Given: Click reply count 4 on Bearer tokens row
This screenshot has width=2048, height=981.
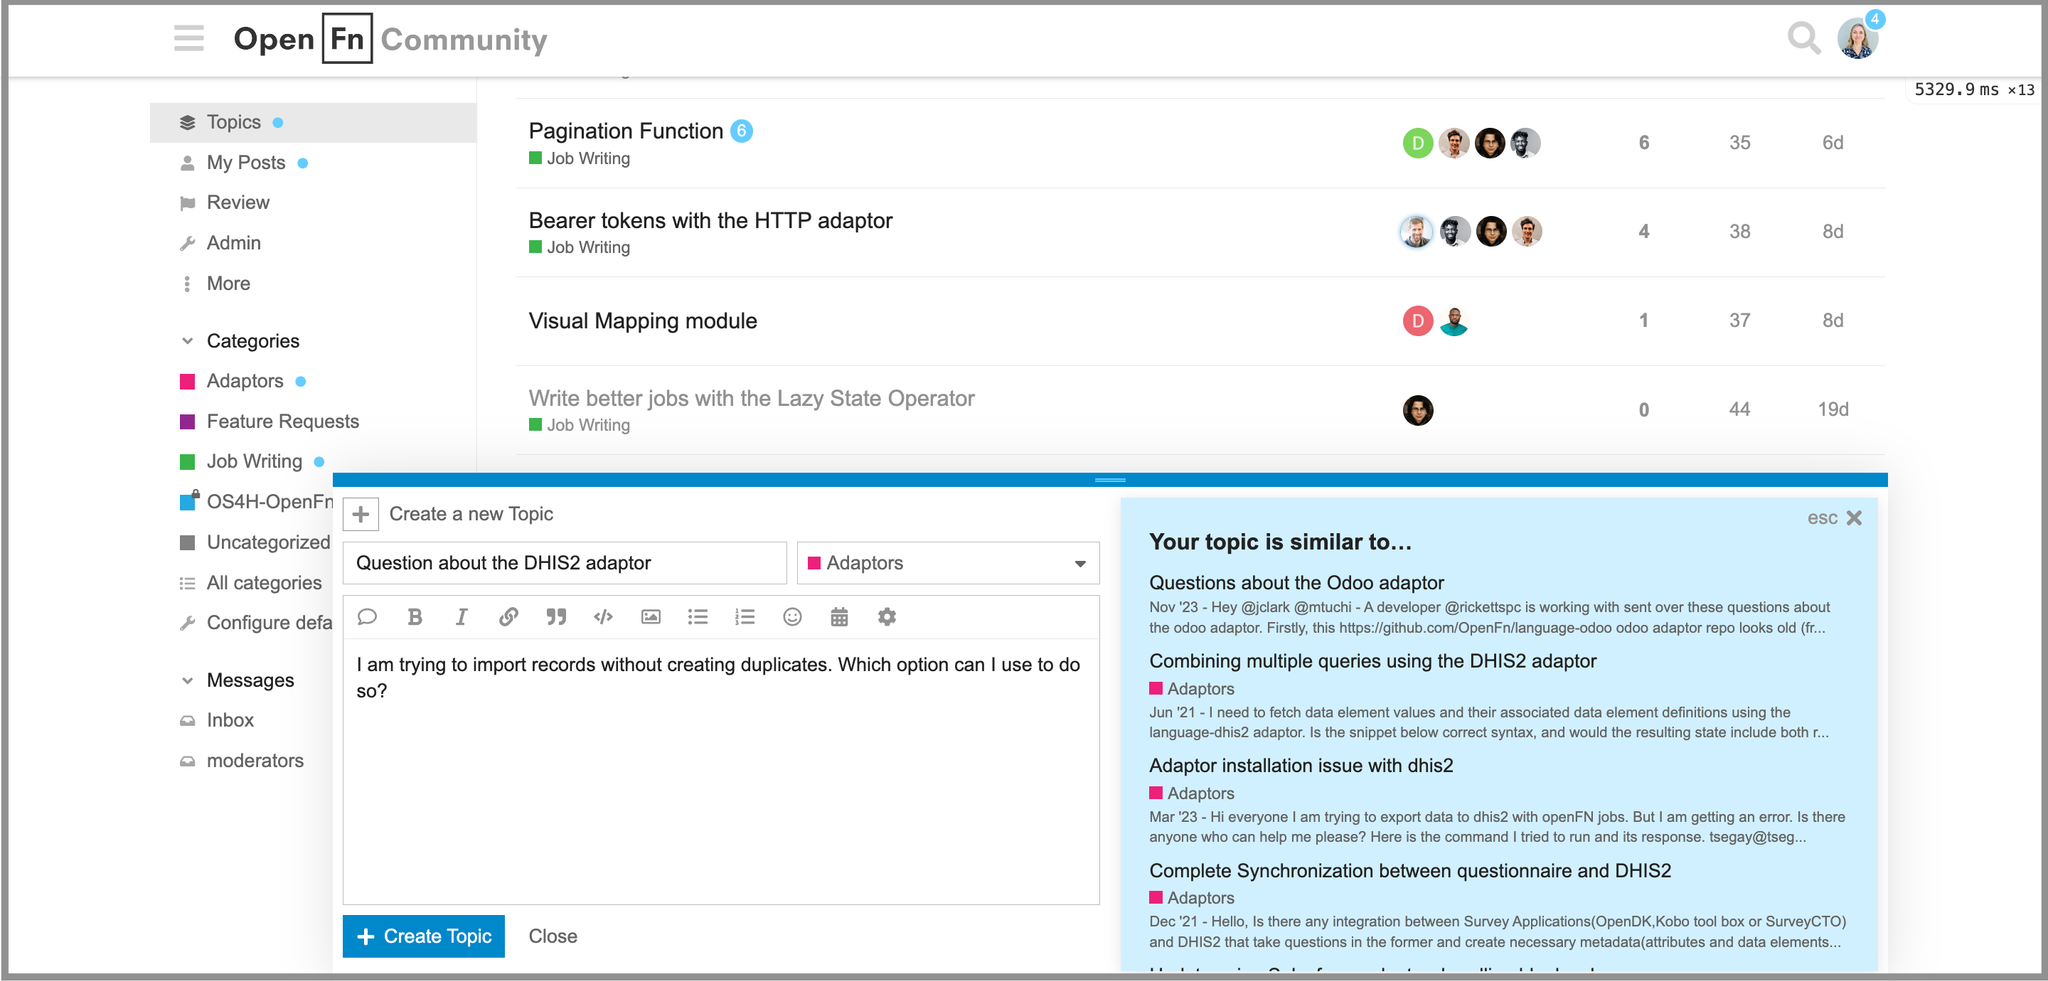Looking at the screenshot, I should coord(1644,232).
